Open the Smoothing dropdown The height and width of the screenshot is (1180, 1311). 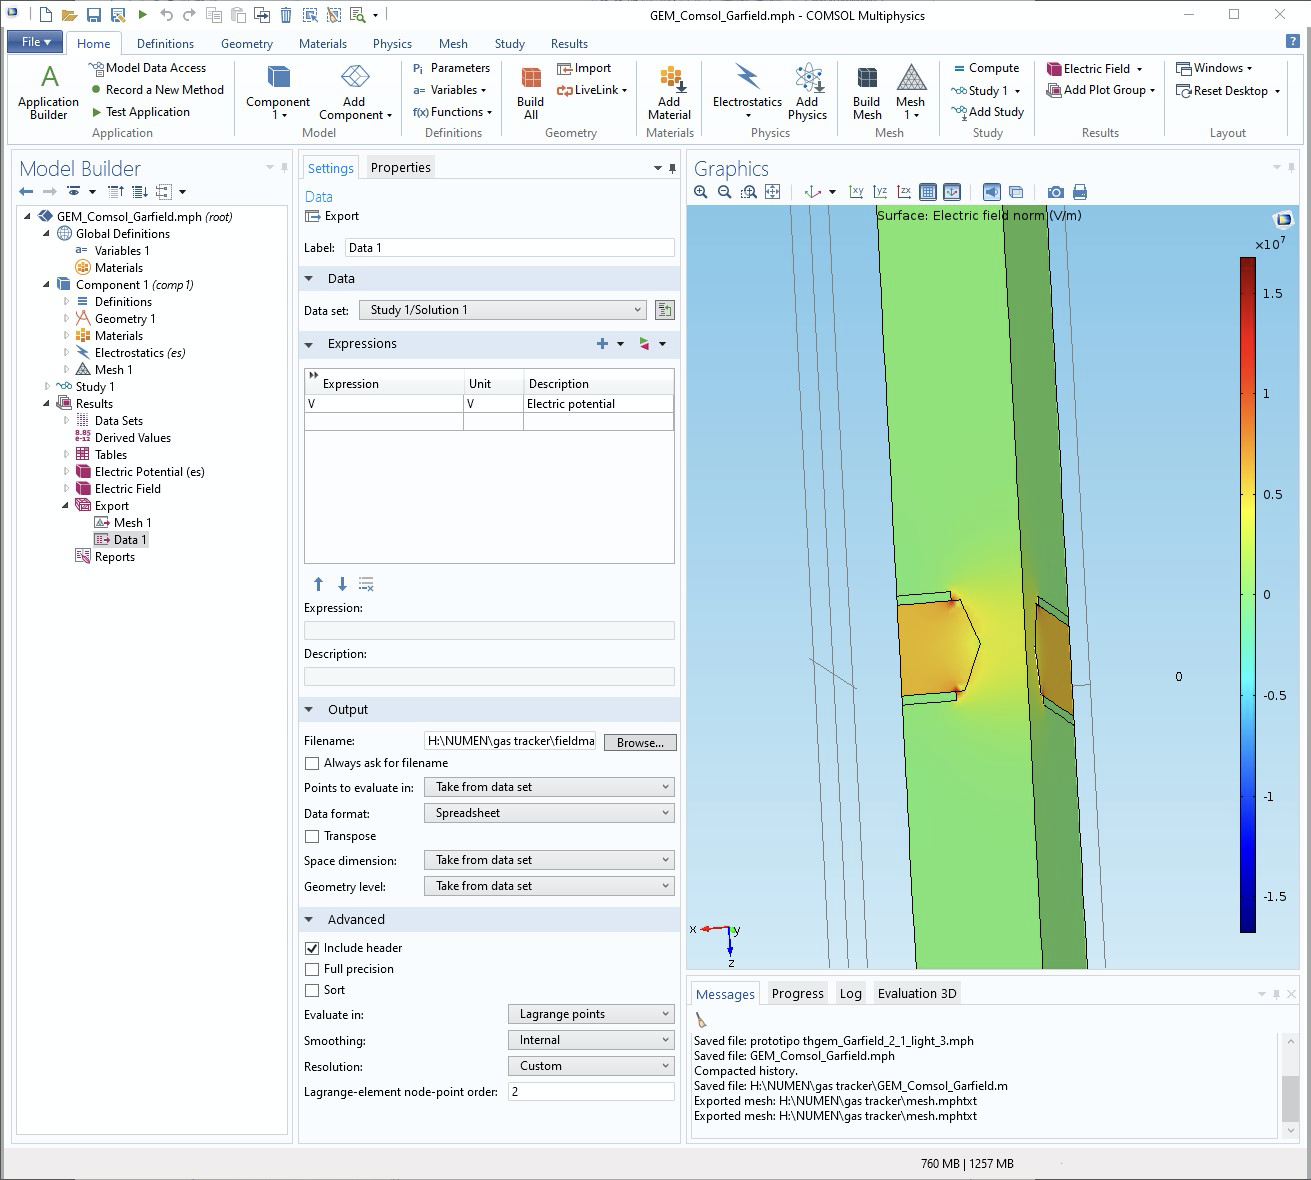[591, 1040]
